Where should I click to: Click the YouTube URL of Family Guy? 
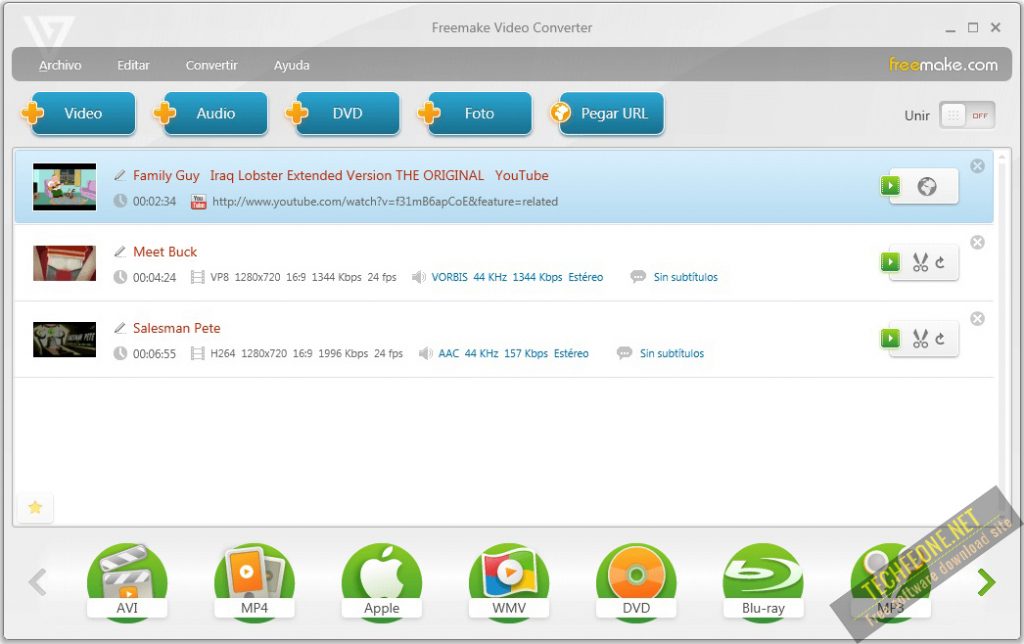tap(385, 202)
